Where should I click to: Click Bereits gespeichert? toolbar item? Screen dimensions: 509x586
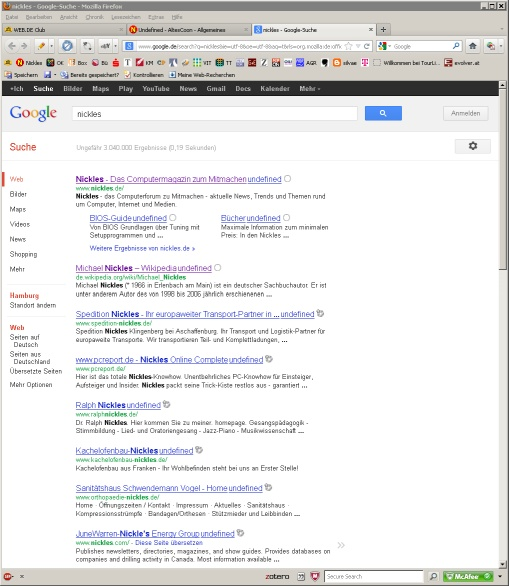pos(90,75)
